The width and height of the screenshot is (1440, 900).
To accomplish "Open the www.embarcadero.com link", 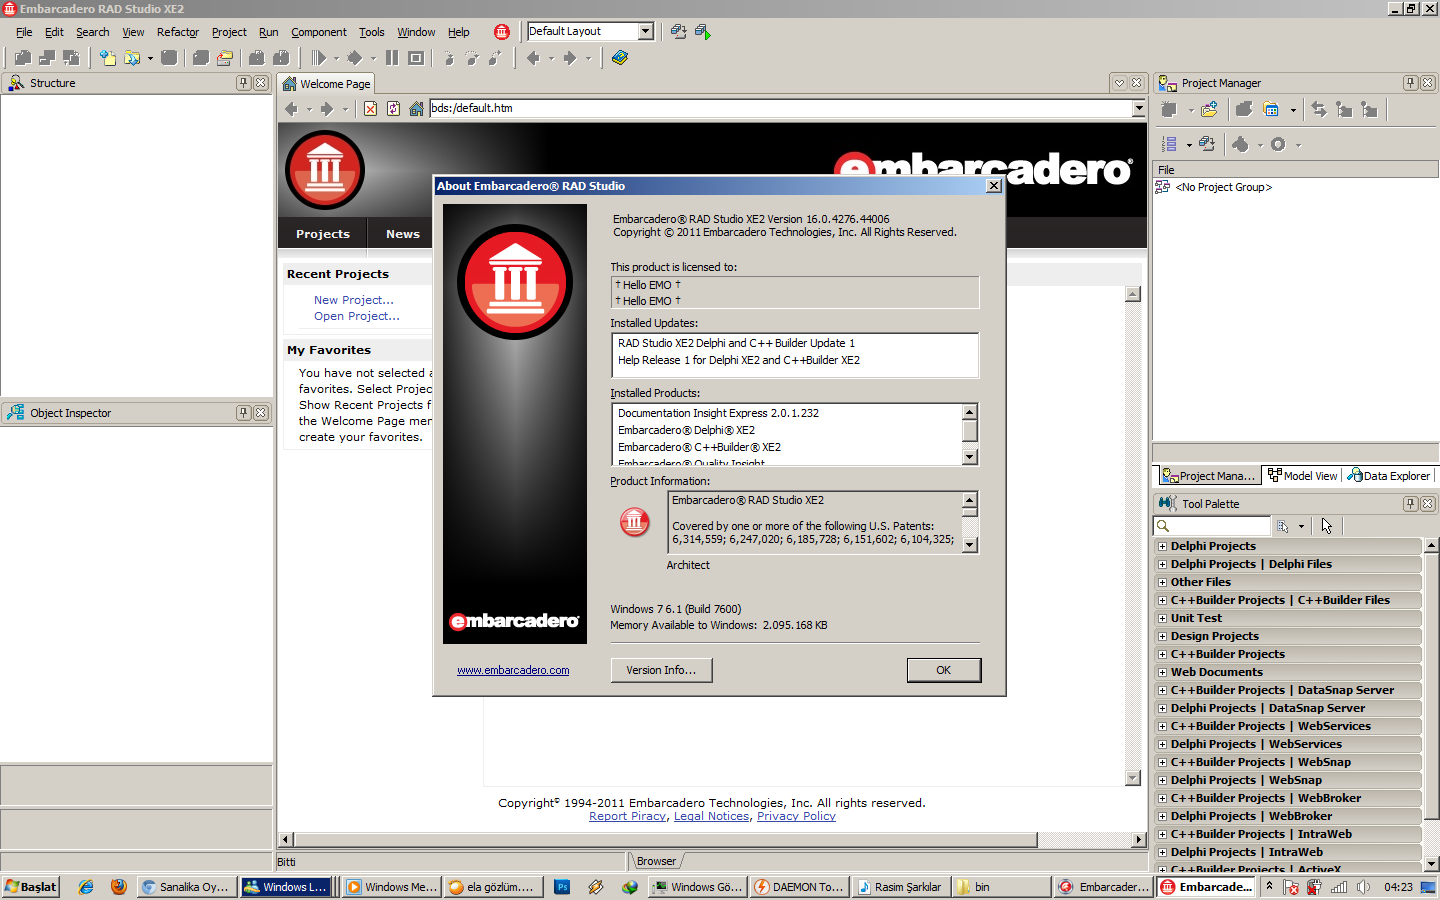I will 513,671.
